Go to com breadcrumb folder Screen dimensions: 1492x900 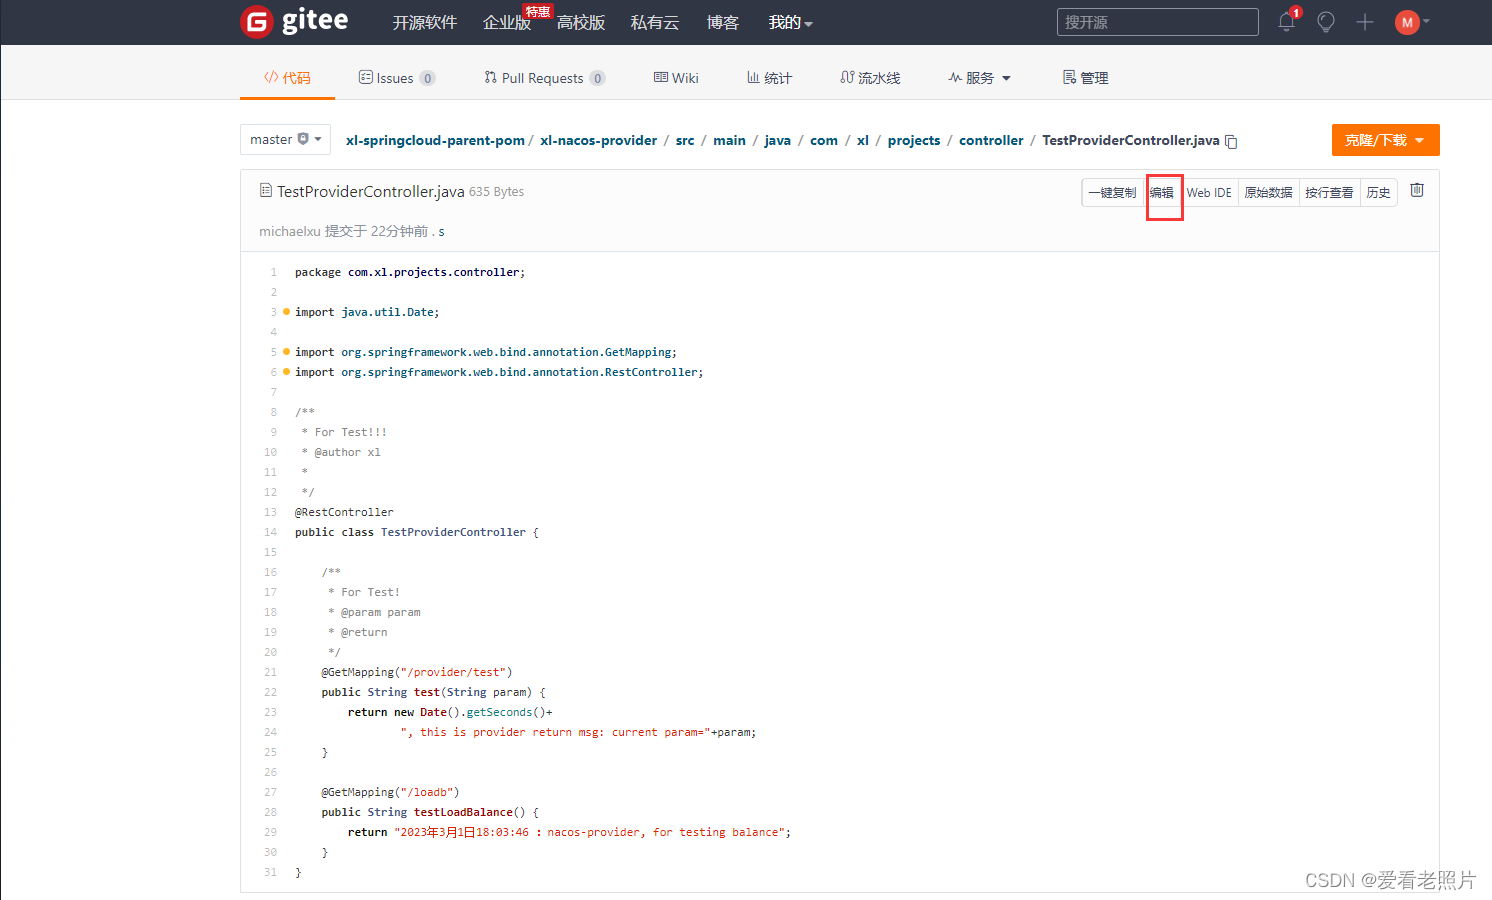(824, 140)
